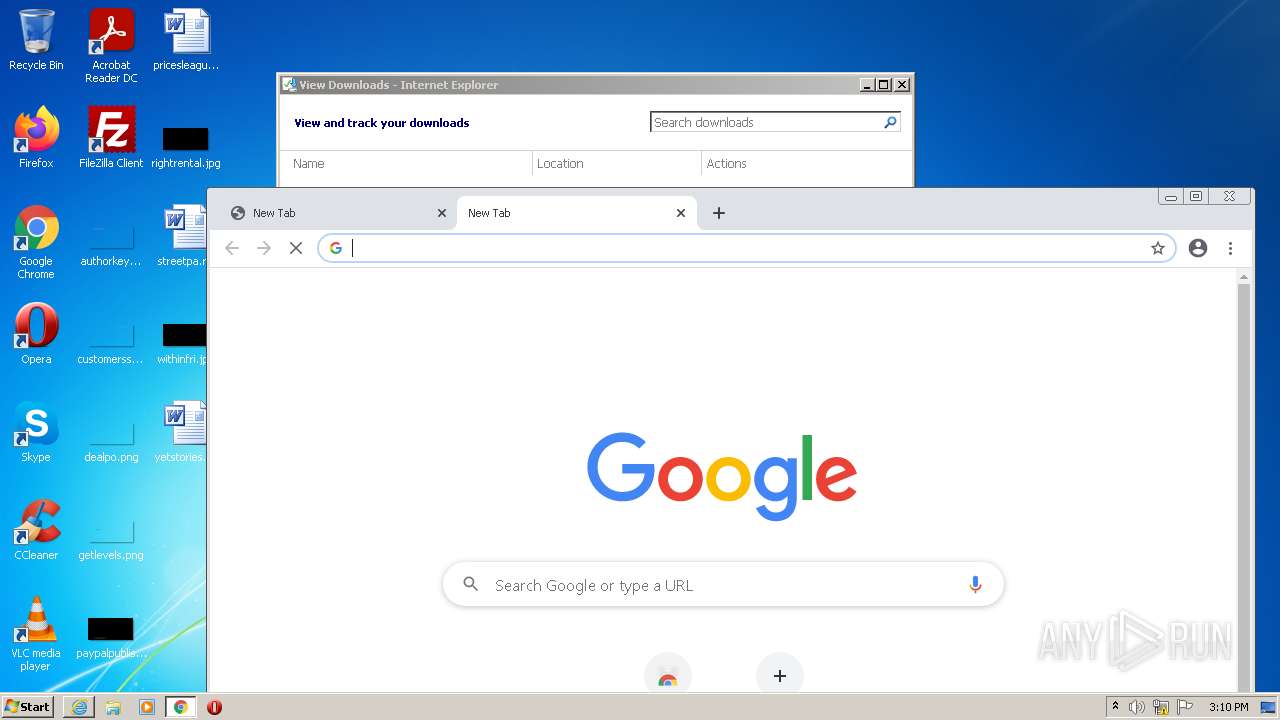
Task: Click the Chrome address bar
Action: (746, 248)
